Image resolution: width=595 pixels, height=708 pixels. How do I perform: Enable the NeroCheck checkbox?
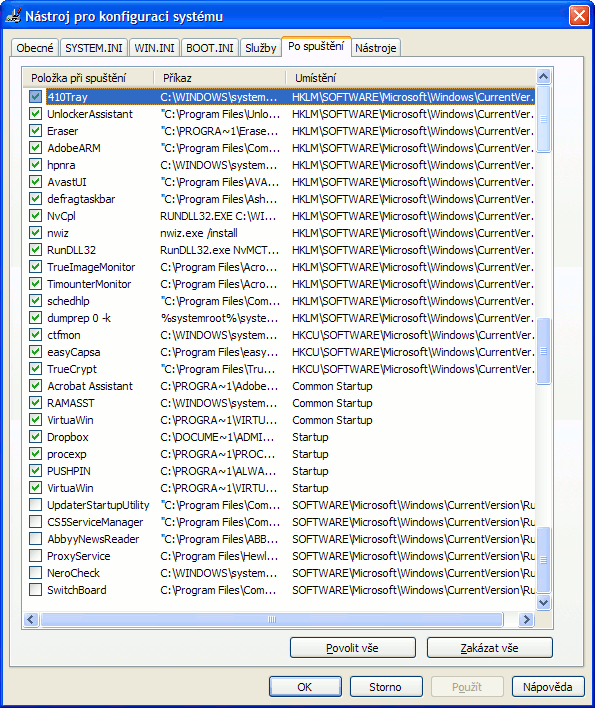35,573
